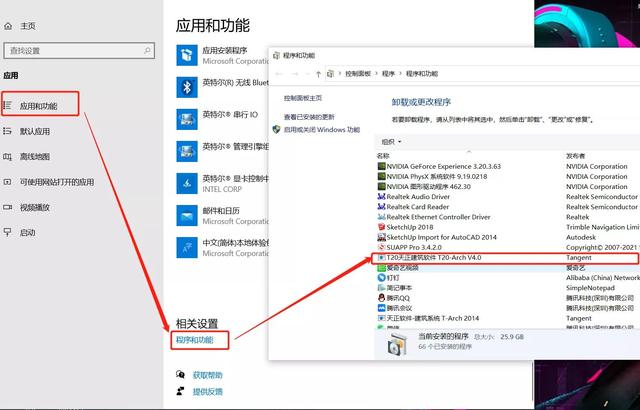640x410 pixels.
Task: Click the forward arrow in 程序和功能 window
Action: (x=296, y=74)
